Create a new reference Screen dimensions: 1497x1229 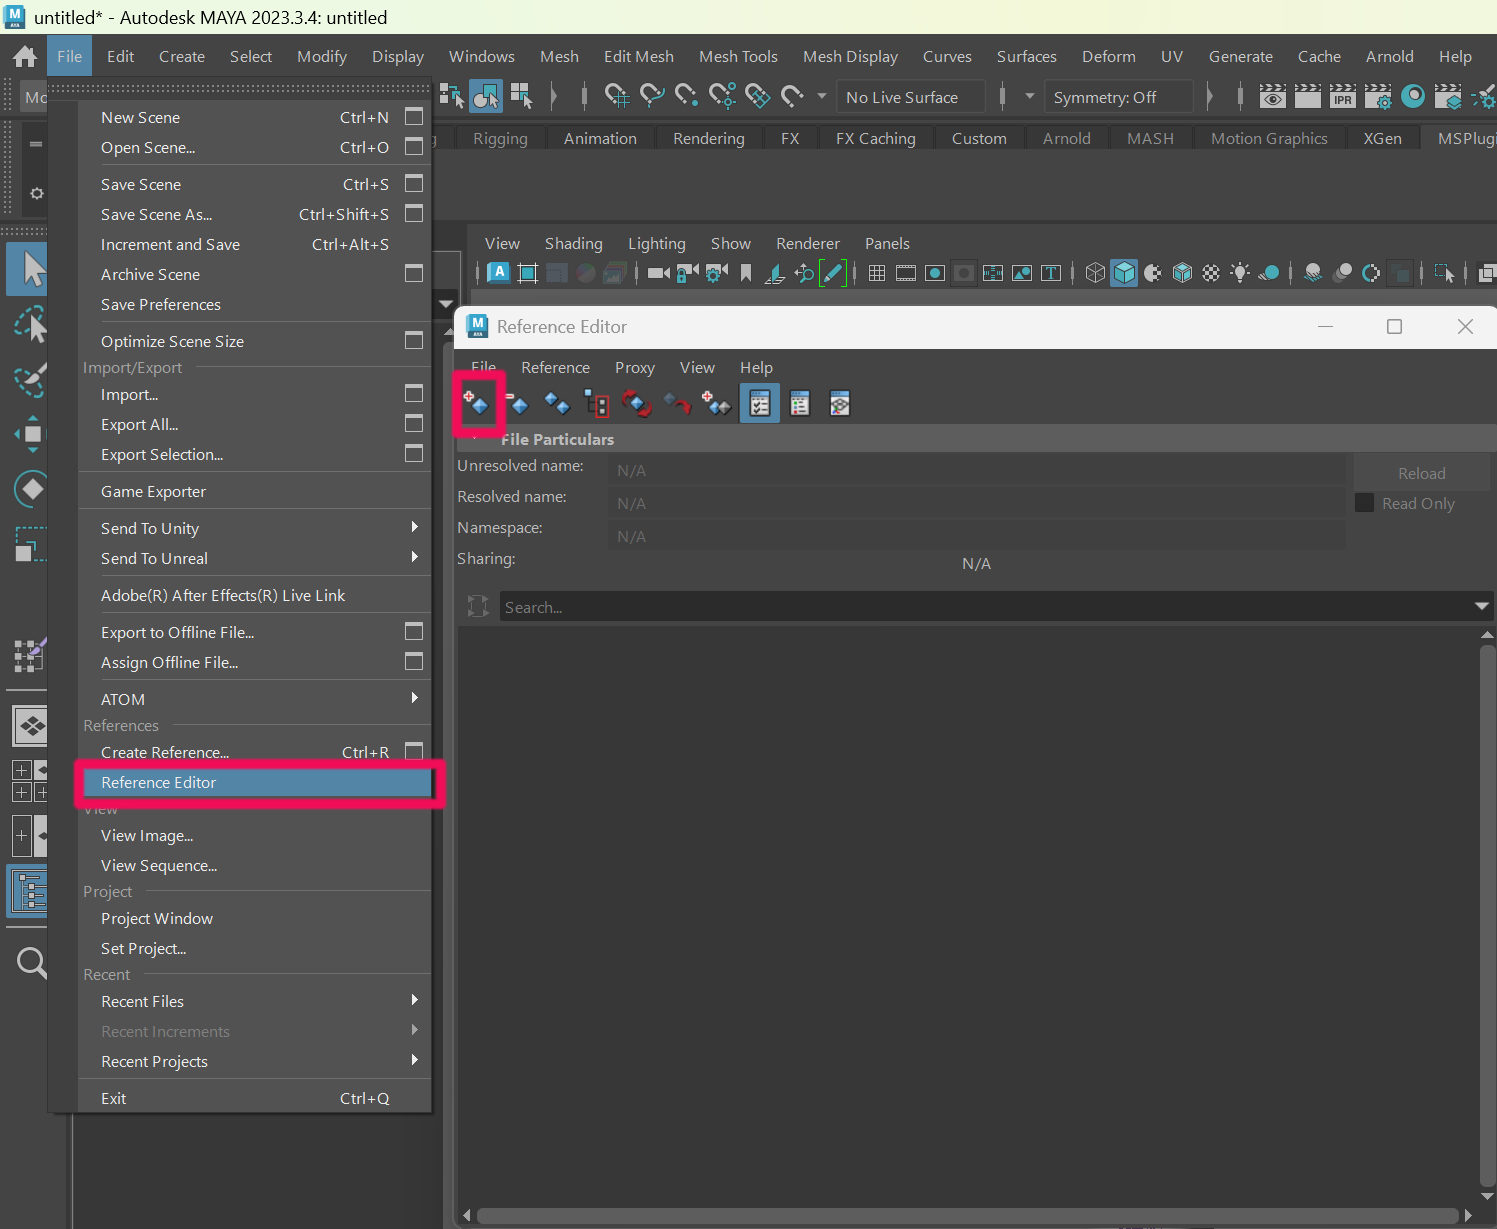478,403
